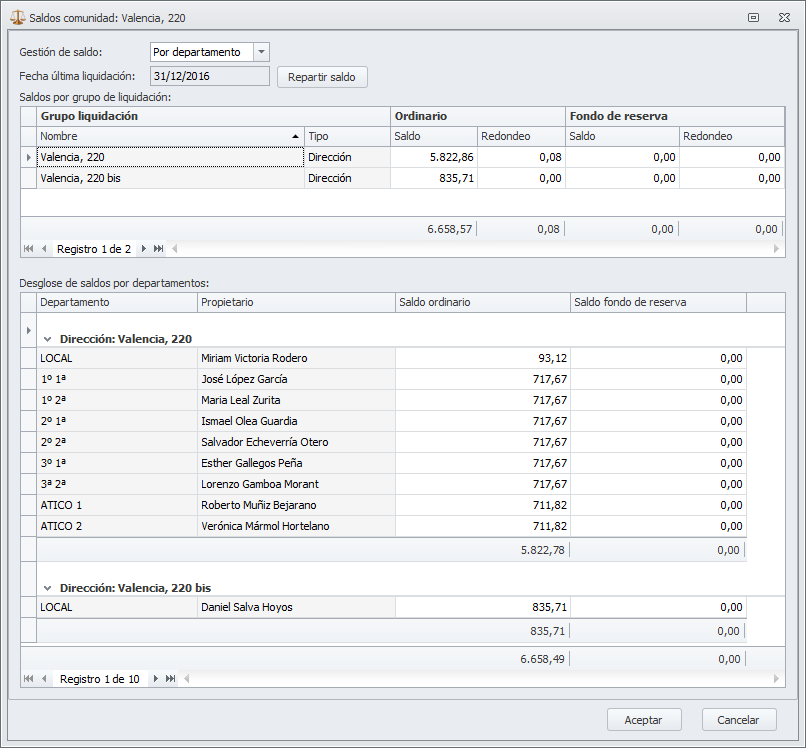
Task: Open the Gestión de saldo dropdown
Action: [261, 52]
